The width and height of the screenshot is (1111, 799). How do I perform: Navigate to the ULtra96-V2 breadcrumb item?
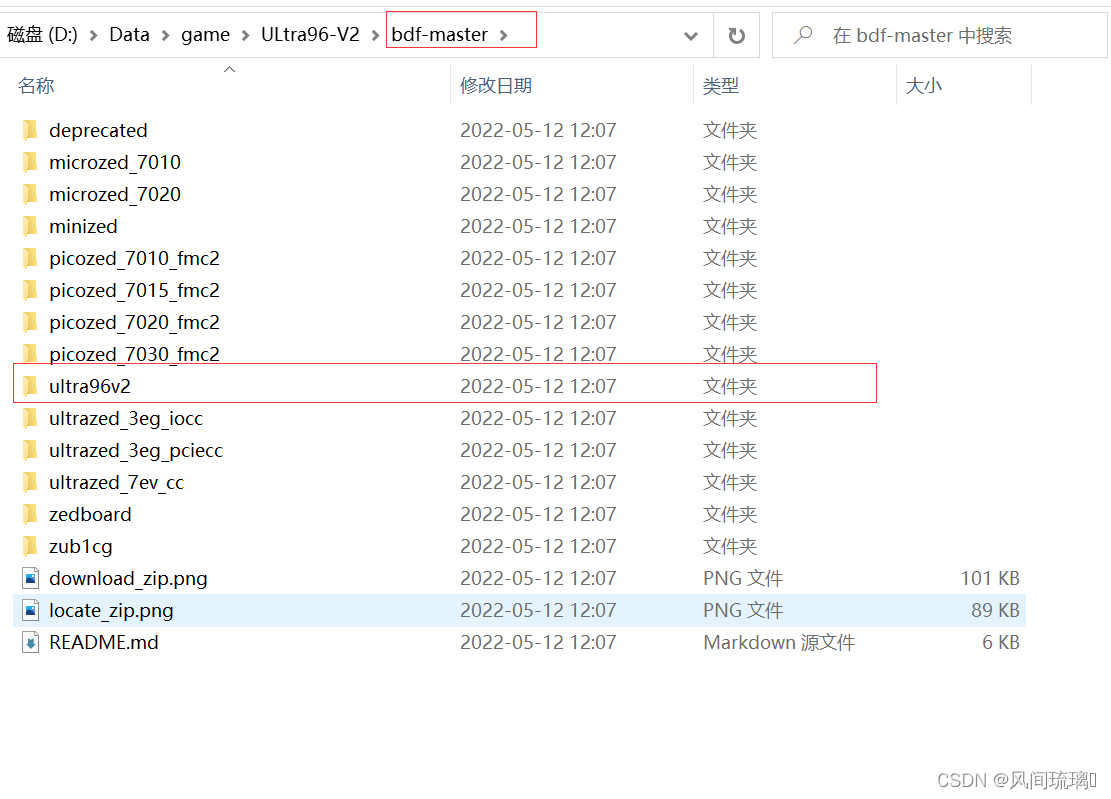click(310, 33)
